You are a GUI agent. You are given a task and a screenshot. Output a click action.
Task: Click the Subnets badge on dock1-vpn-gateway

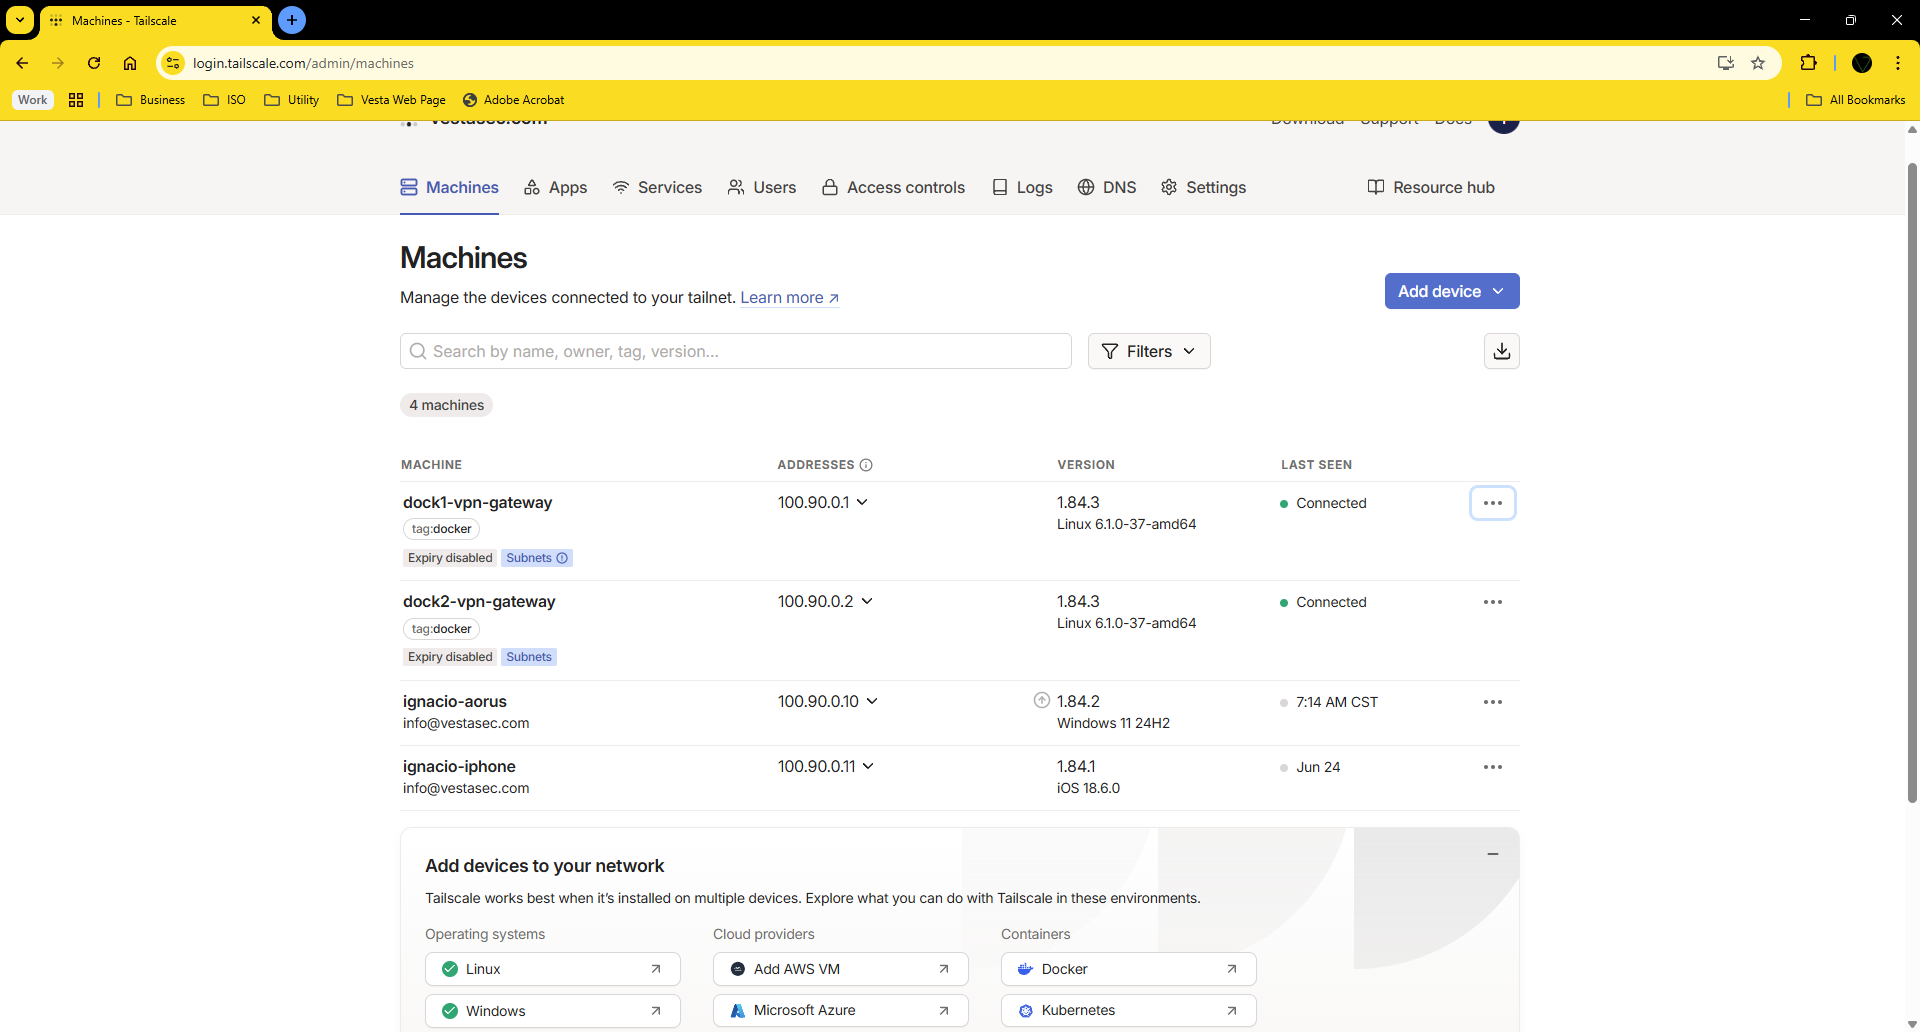(x=537, y=558)
